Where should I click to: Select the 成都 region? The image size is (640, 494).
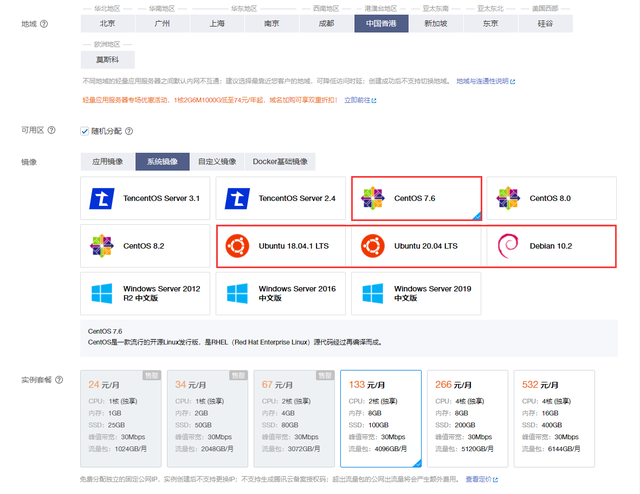tap(327, 24)
